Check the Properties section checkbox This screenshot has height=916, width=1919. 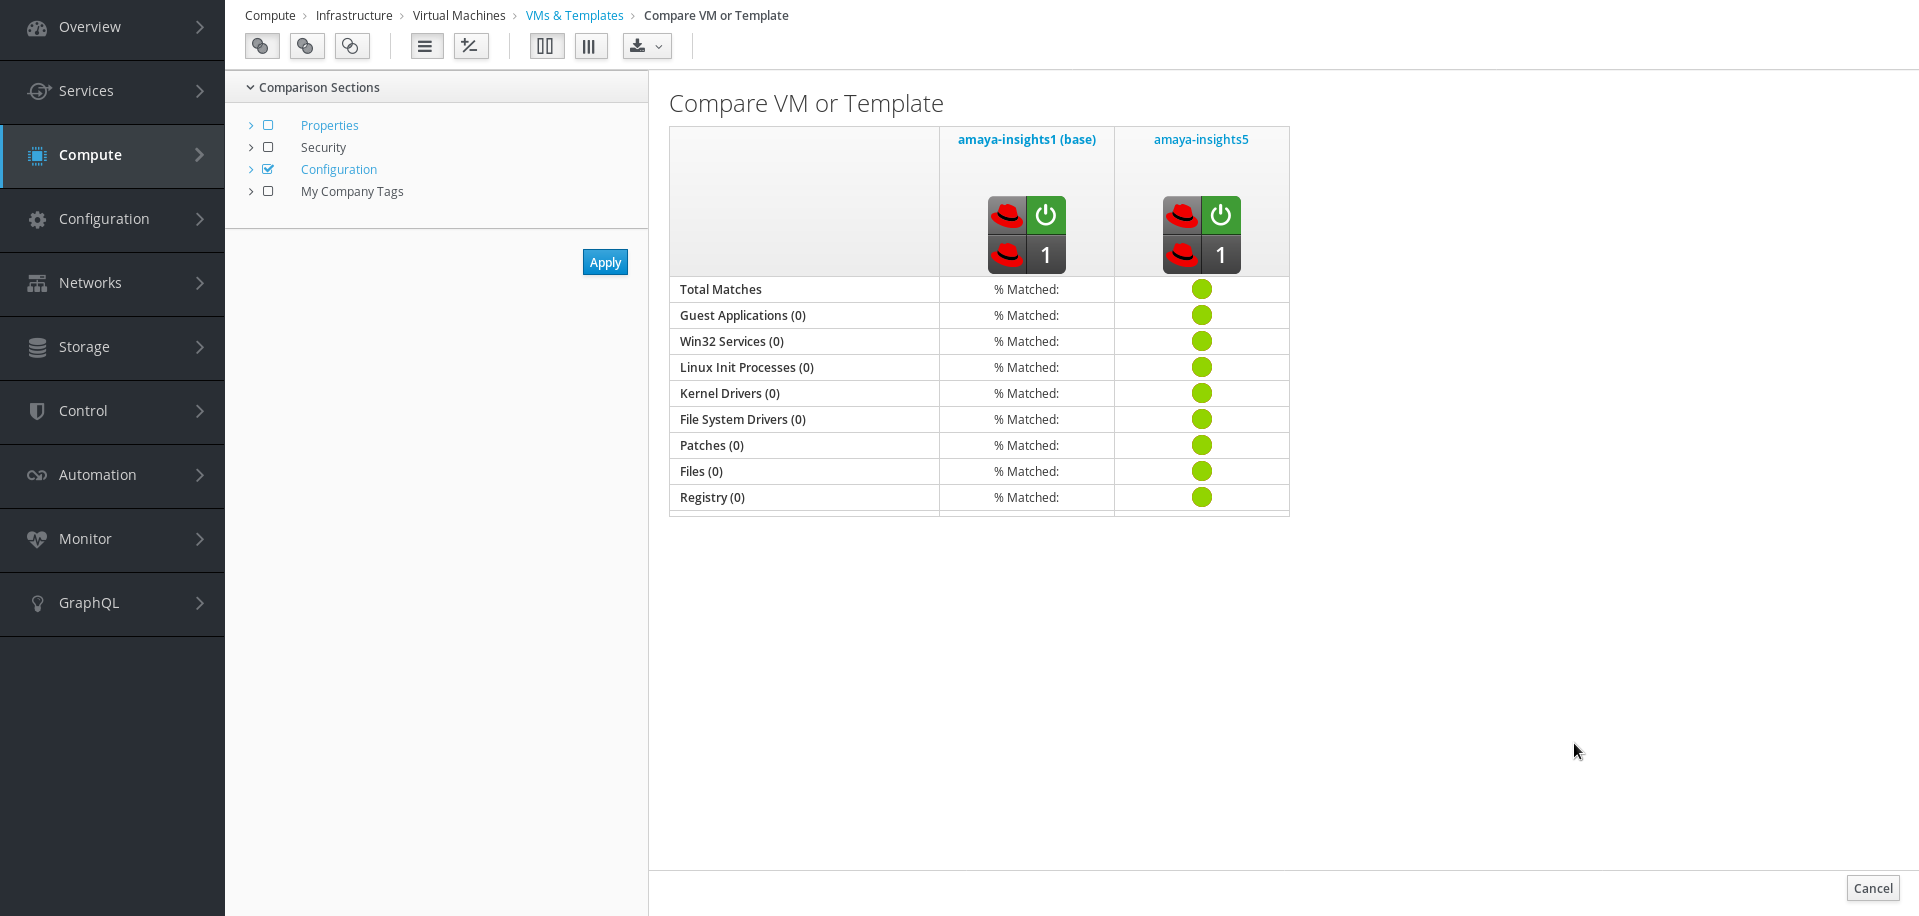coord(268,125)
